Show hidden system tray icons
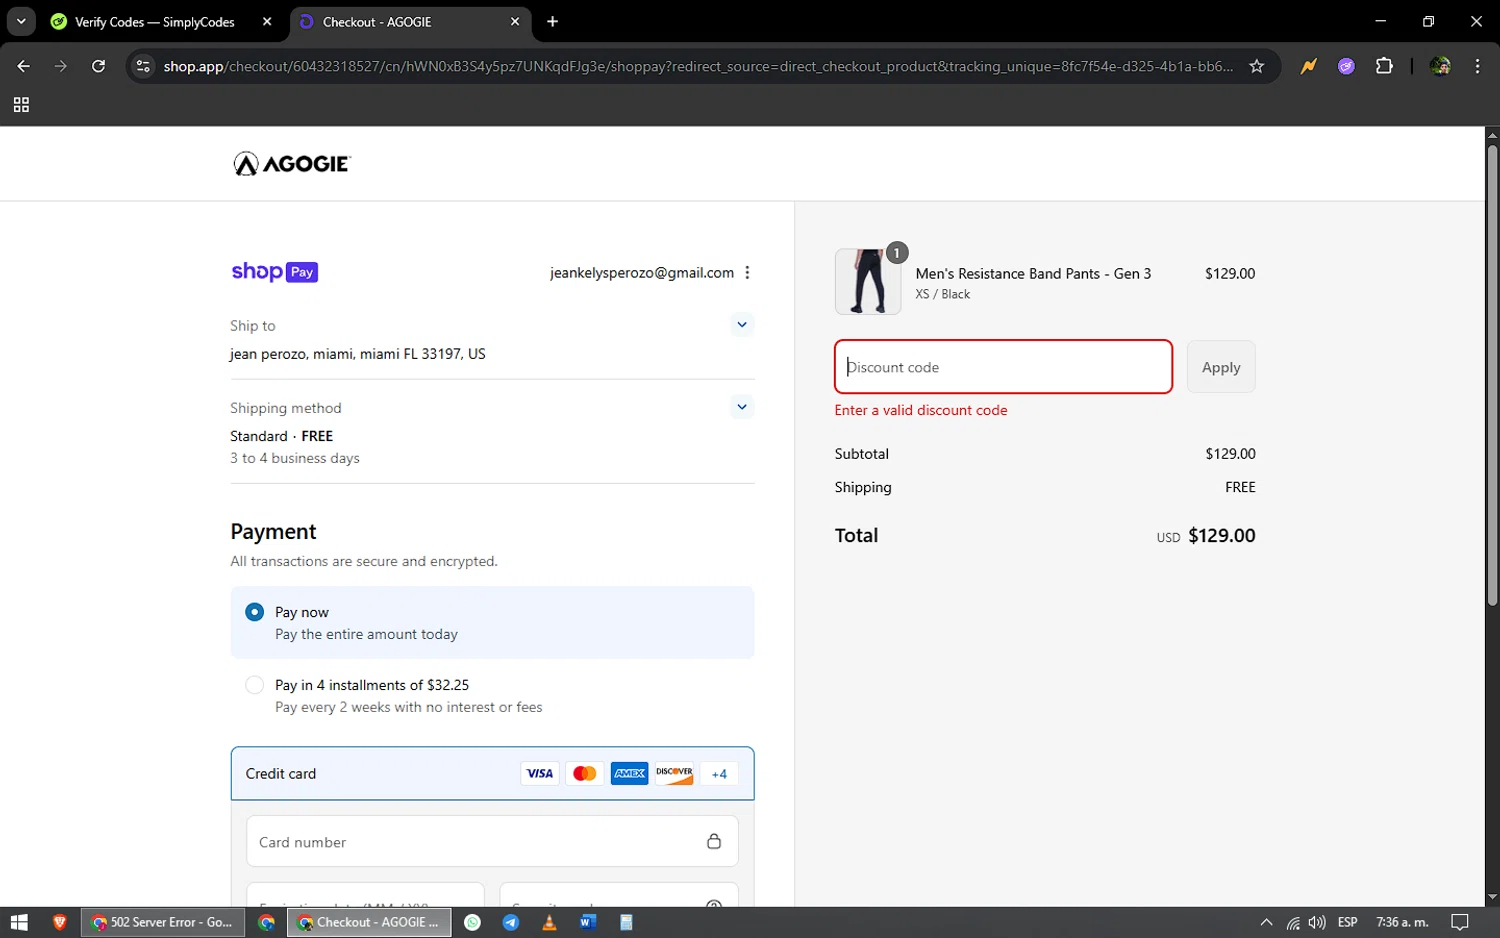The width and height of the screenshot is (1500, 938). coord(1266,922)
